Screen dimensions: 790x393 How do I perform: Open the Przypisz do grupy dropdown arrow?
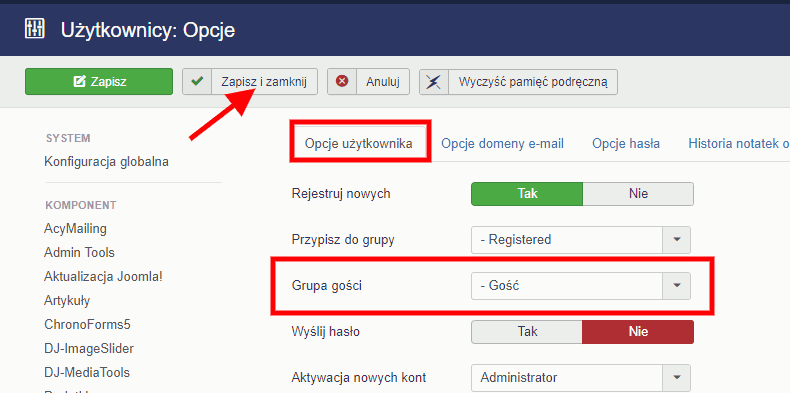tap(676, 240)
